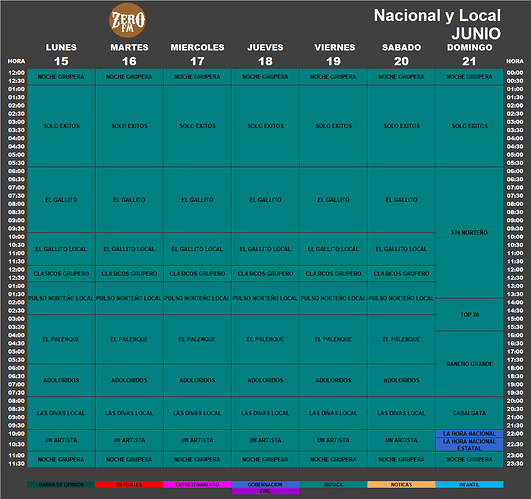Screen dimensions: 531x499
Task: Select the purple CINE legend swatch
Action: coord(265,491)
